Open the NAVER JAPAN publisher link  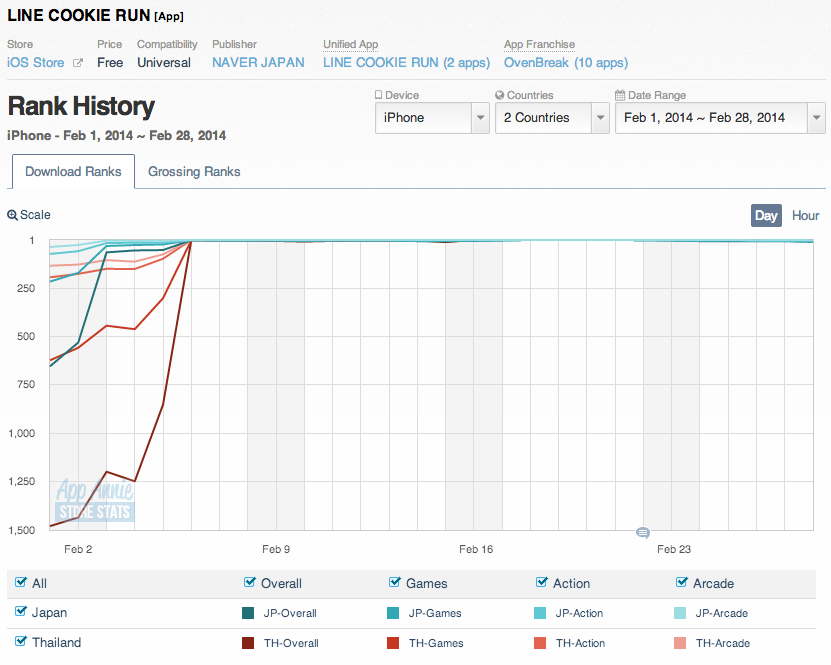click(258, 63)
